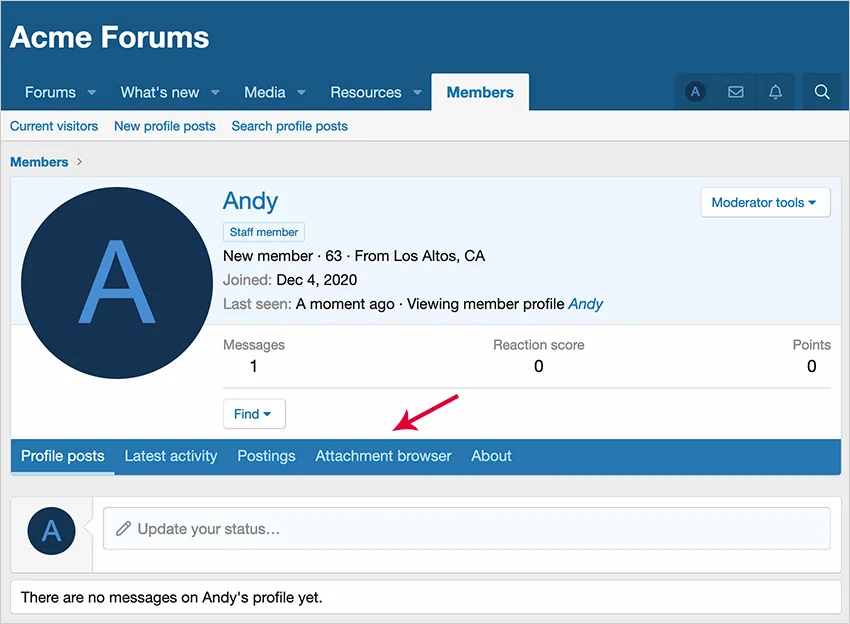Screen dimensions: 850x624
Task: Click the Current visitors link
Action: click(54, 126)
